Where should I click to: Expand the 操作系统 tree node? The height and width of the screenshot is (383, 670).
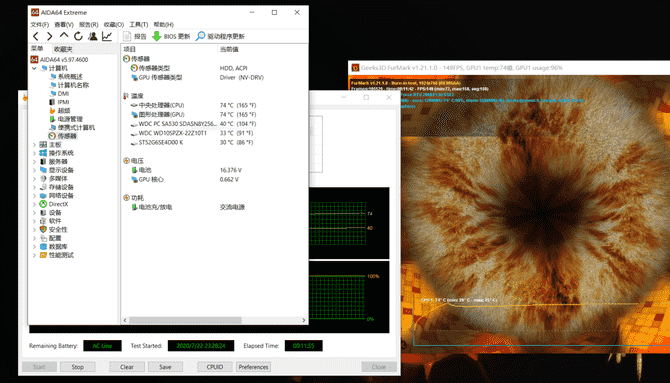pyautogui.click(x=35, y=153)
